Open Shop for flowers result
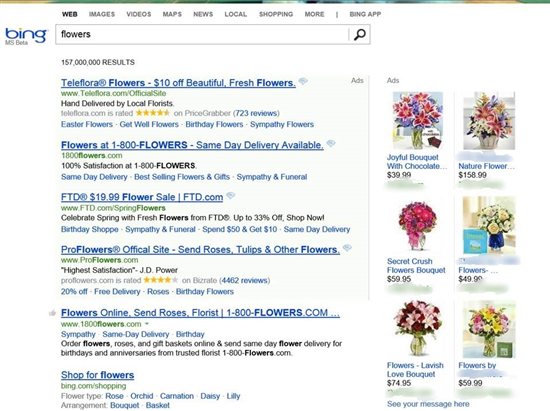 (x=98, y=375)
